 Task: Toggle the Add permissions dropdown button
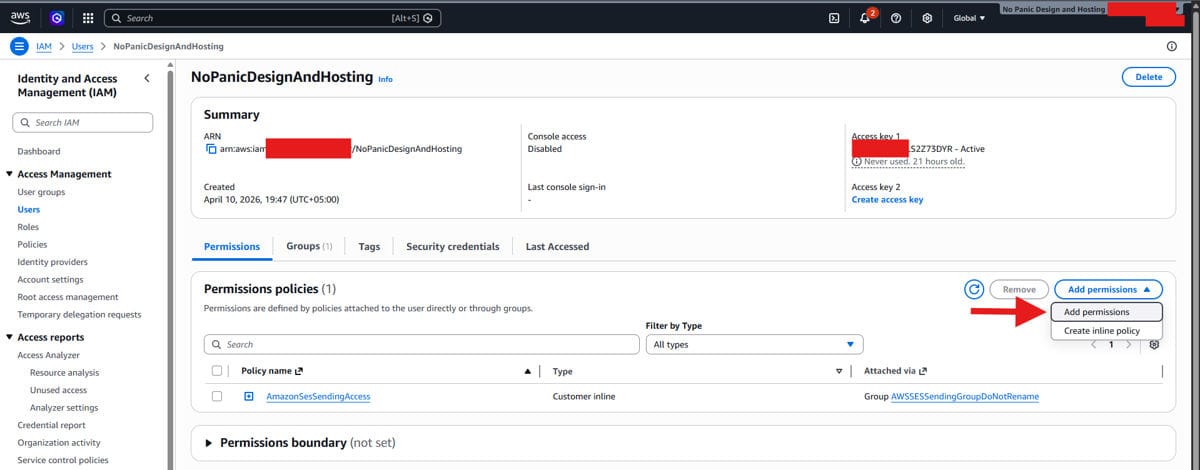point(1109,289)
